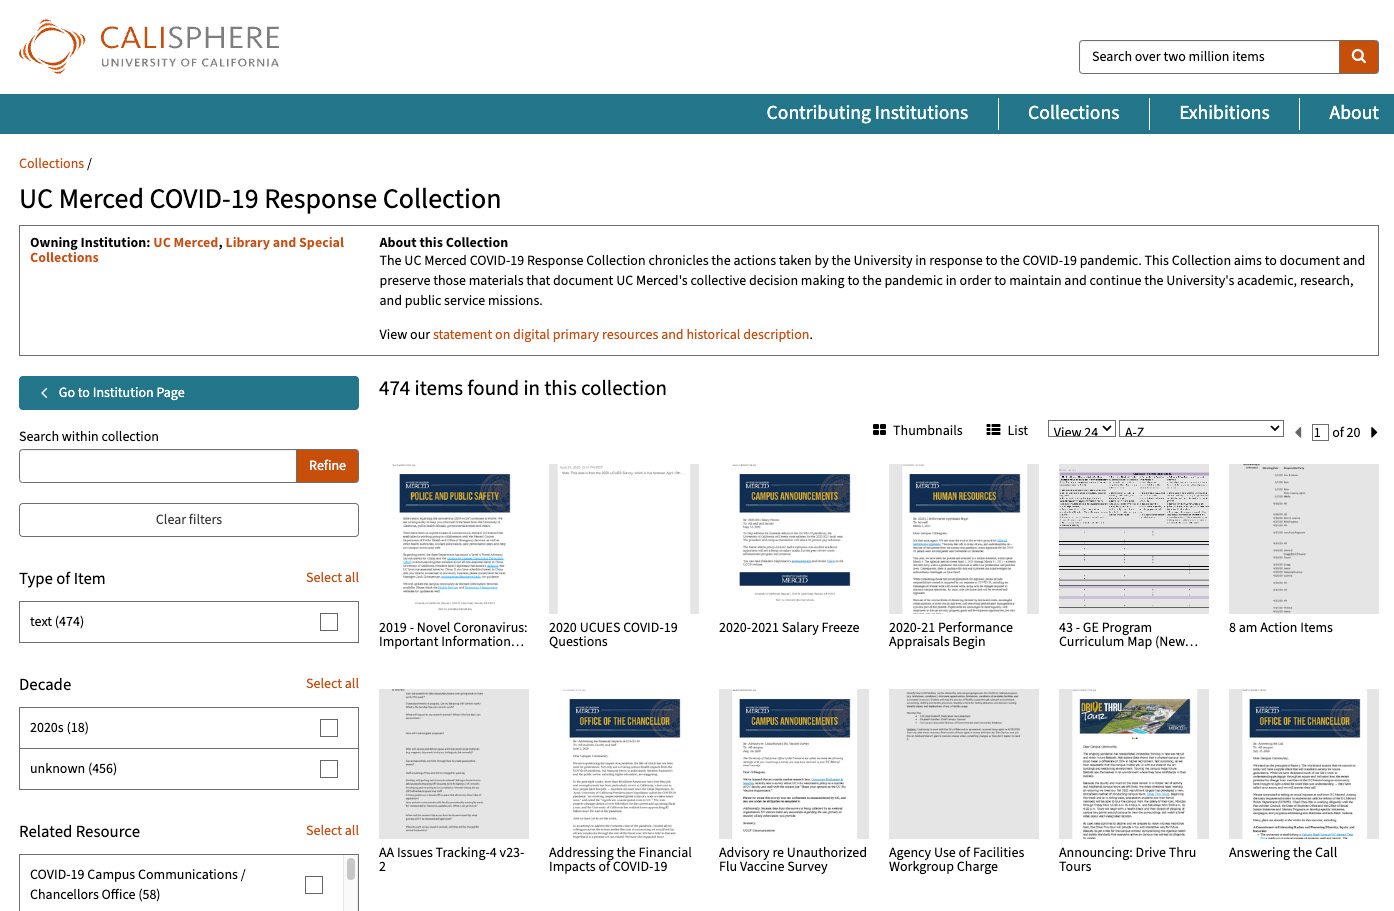Open Addressing the Financial Impacts thumbnail
1394x911 pixels.
(624, 764)
